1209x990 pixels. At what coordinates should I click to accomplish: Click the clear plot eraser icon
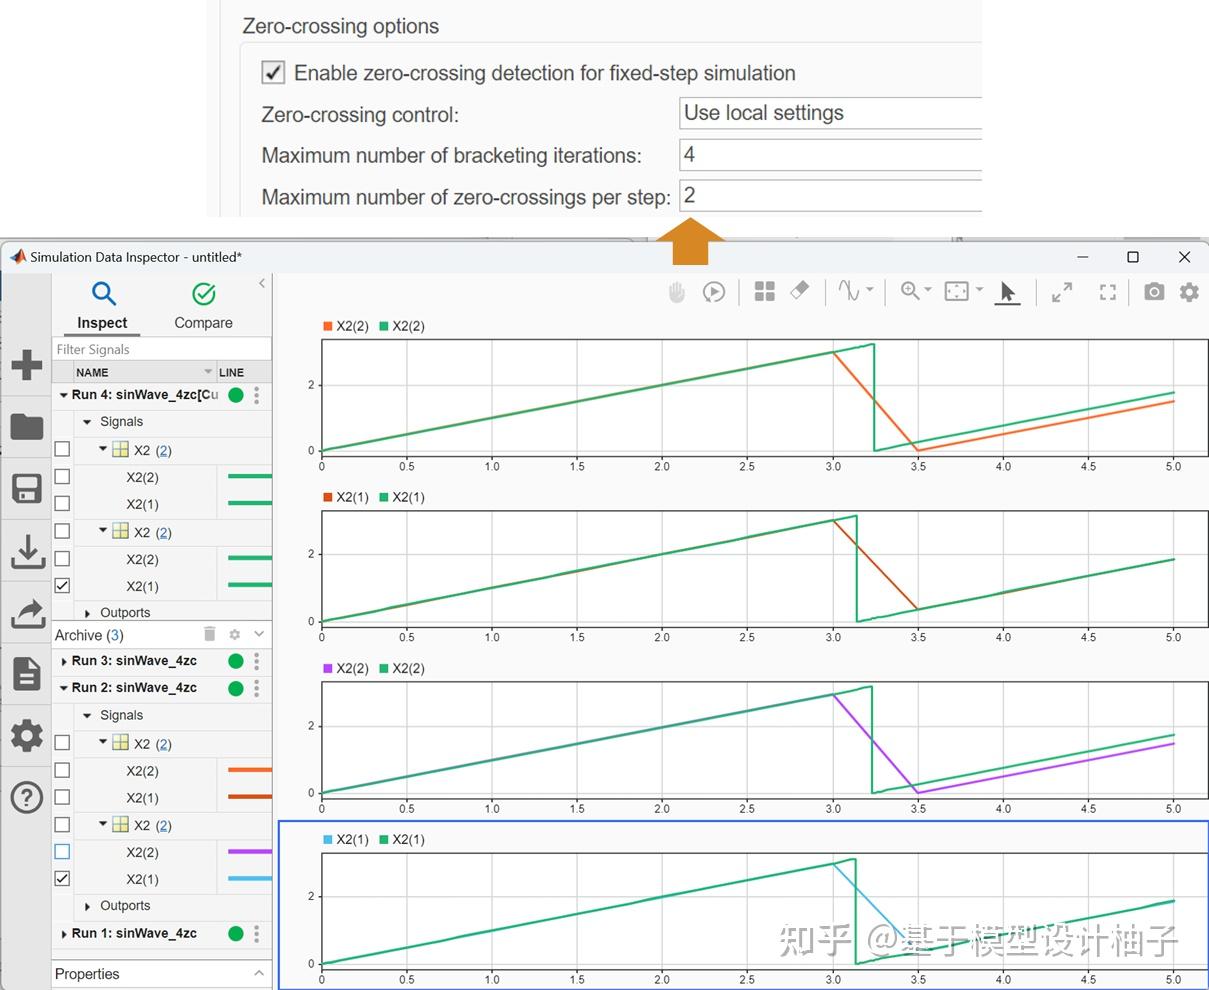point(800,291)
